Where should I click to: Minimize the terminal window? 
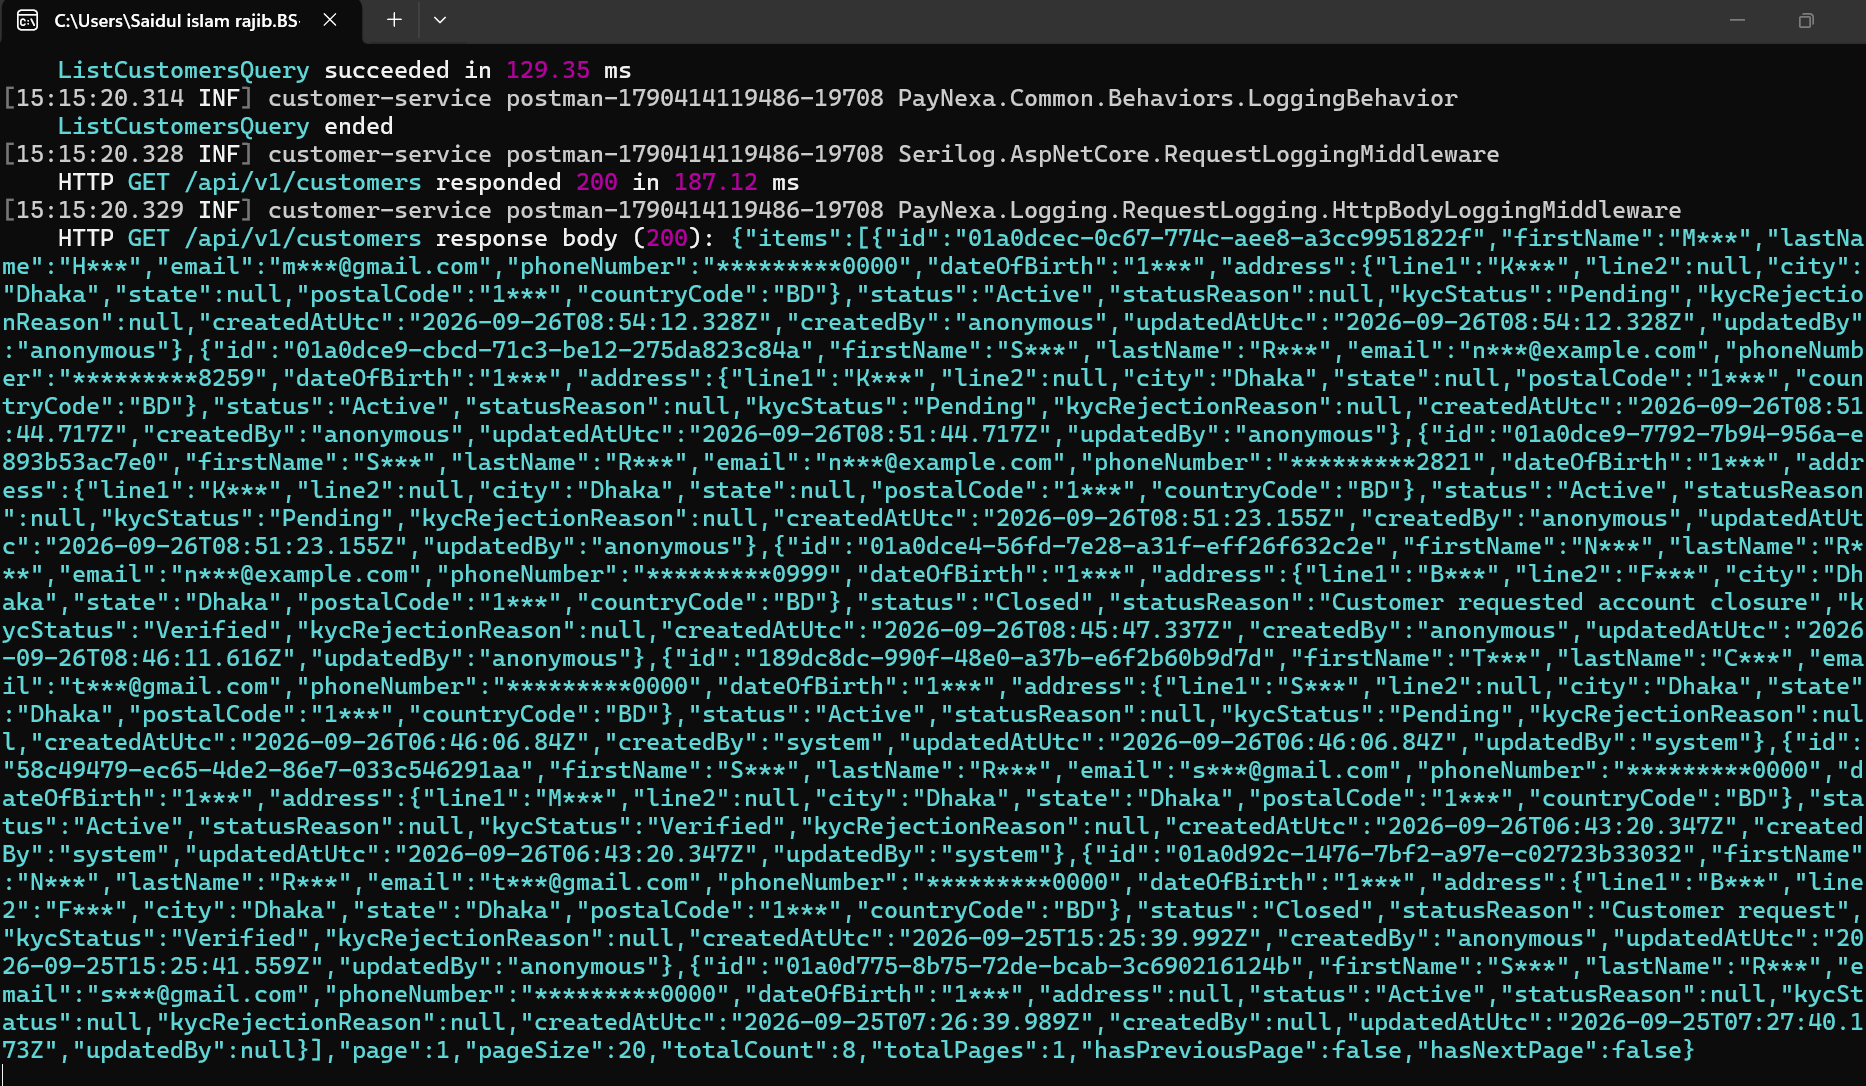pyautogui.click(x=1737, y=20)
